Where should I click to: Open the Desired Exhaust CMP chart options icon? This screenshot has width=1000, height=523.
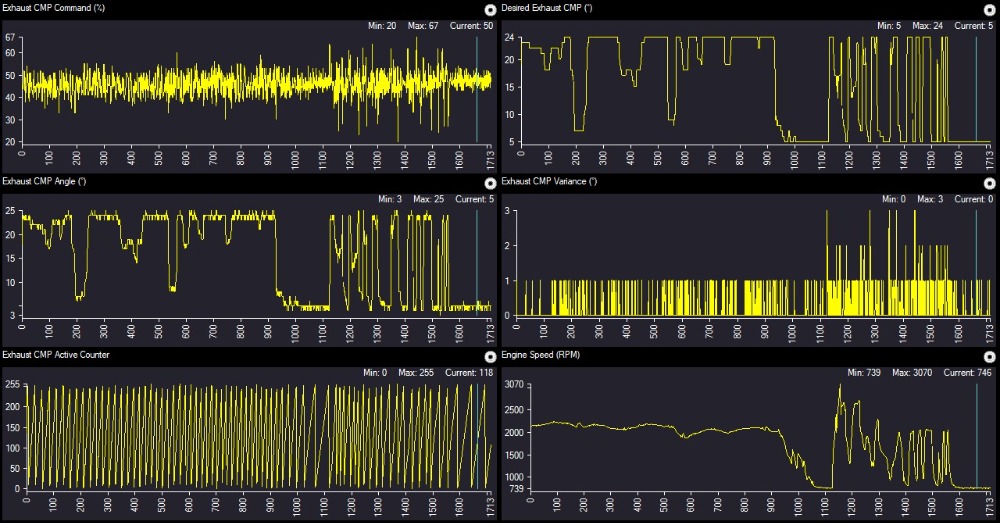pyautogui.click(x=989, y=9)
